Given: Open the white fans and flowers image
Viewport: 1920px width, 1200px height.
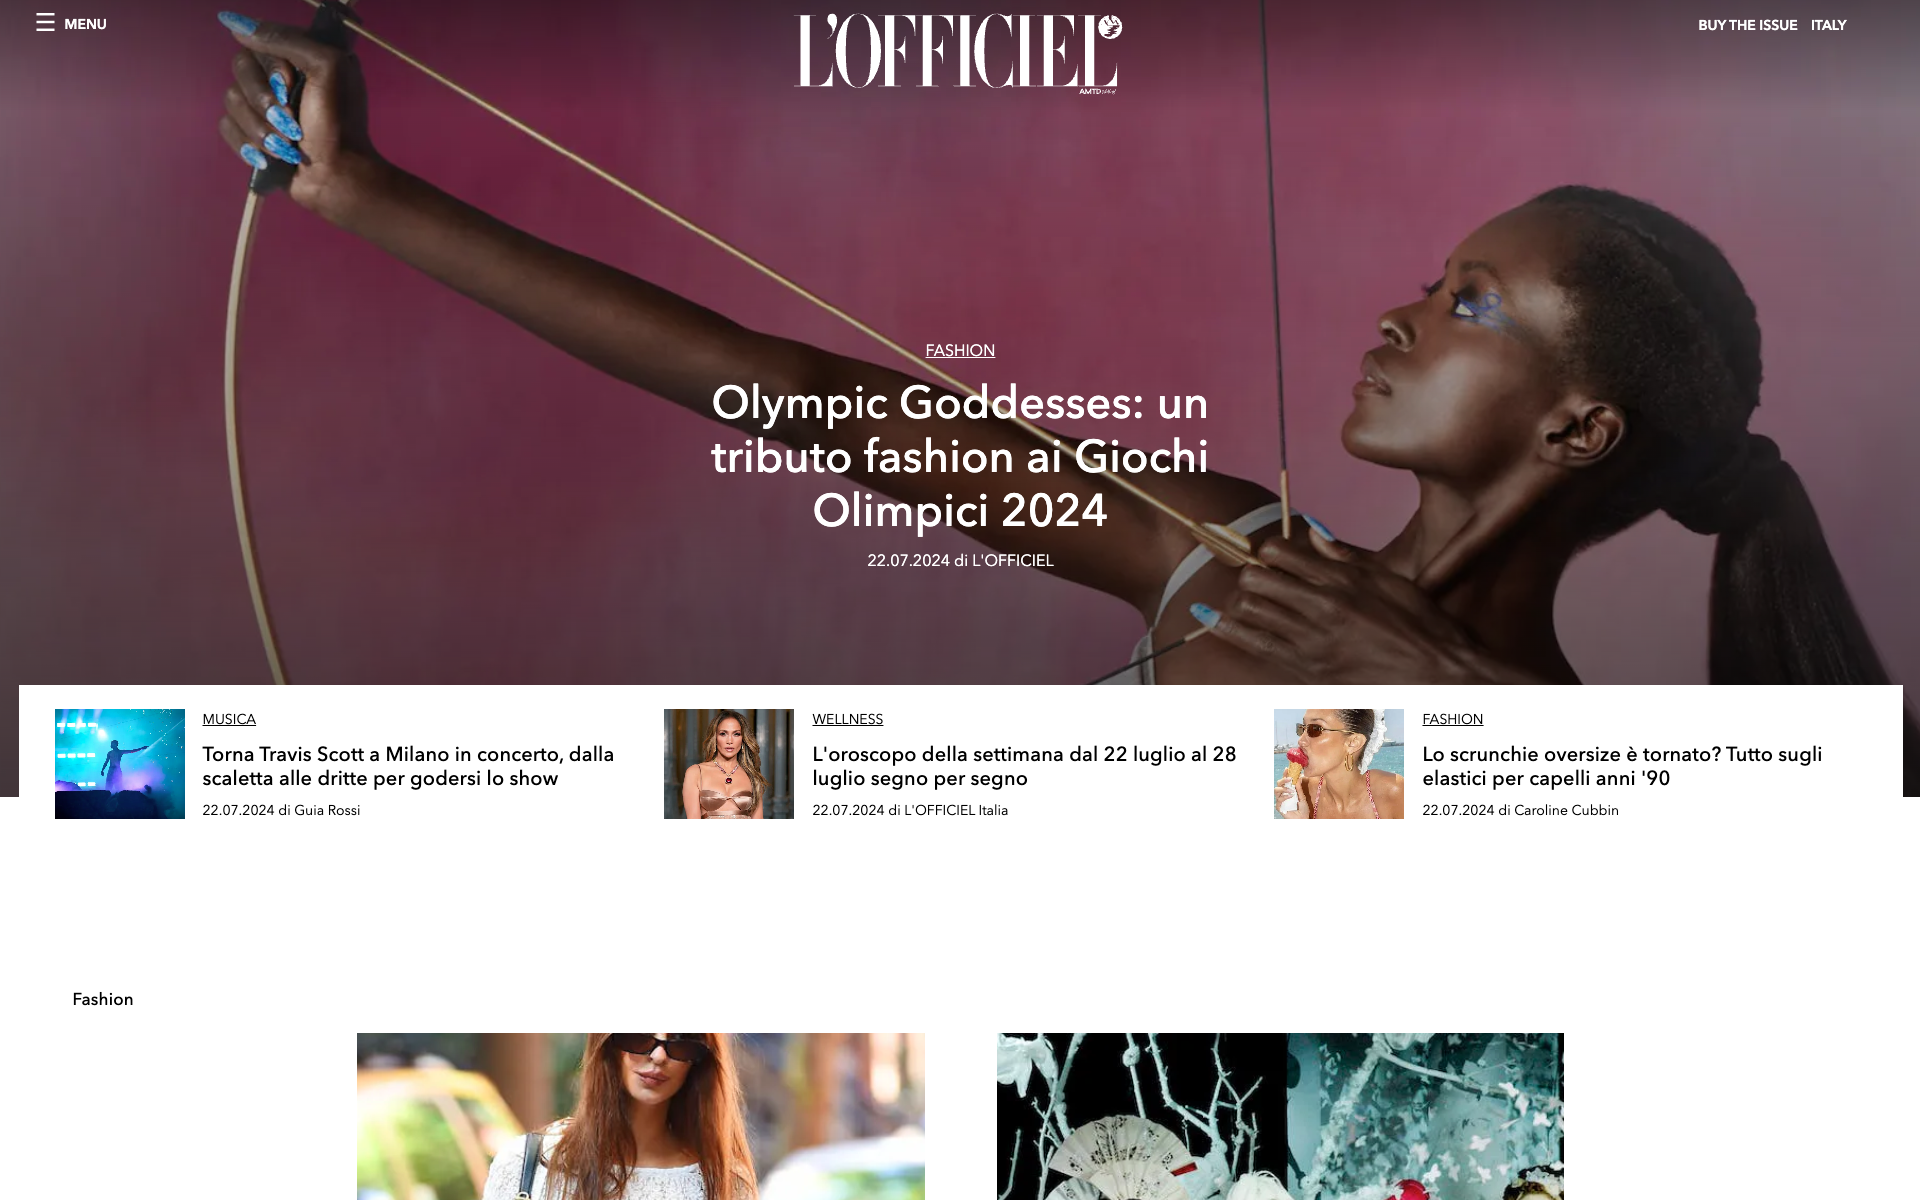Looking at the screenshot, I should click(1280, 1116).
